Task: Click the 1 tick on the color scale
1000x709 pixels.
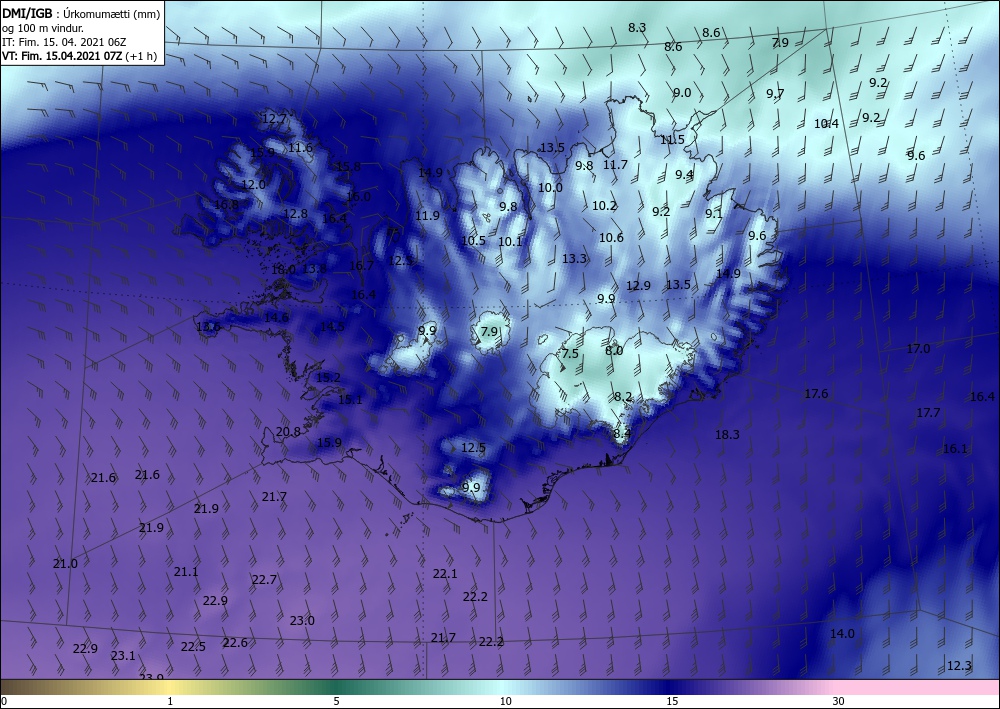Action: [170, 701]
